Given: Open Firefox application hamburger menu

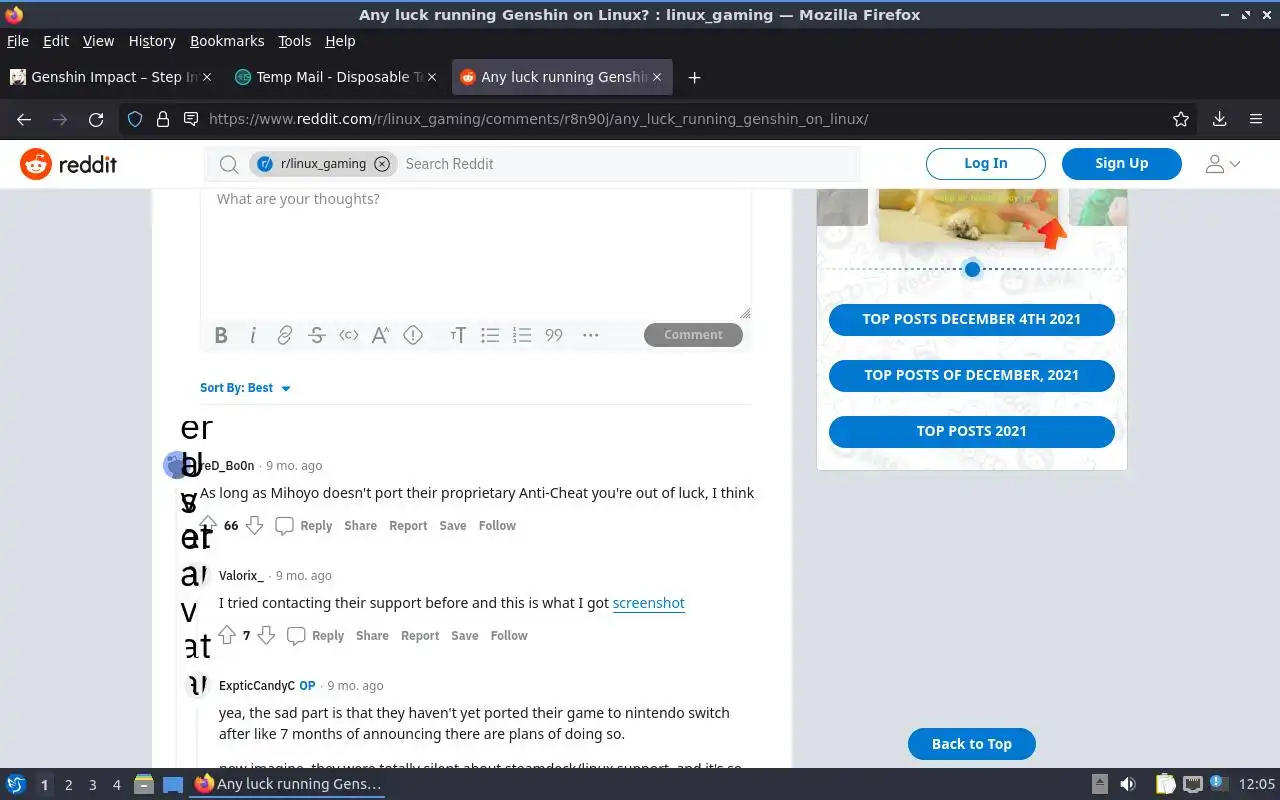Looking at the screenshot, I should [x=1256, y=119].
